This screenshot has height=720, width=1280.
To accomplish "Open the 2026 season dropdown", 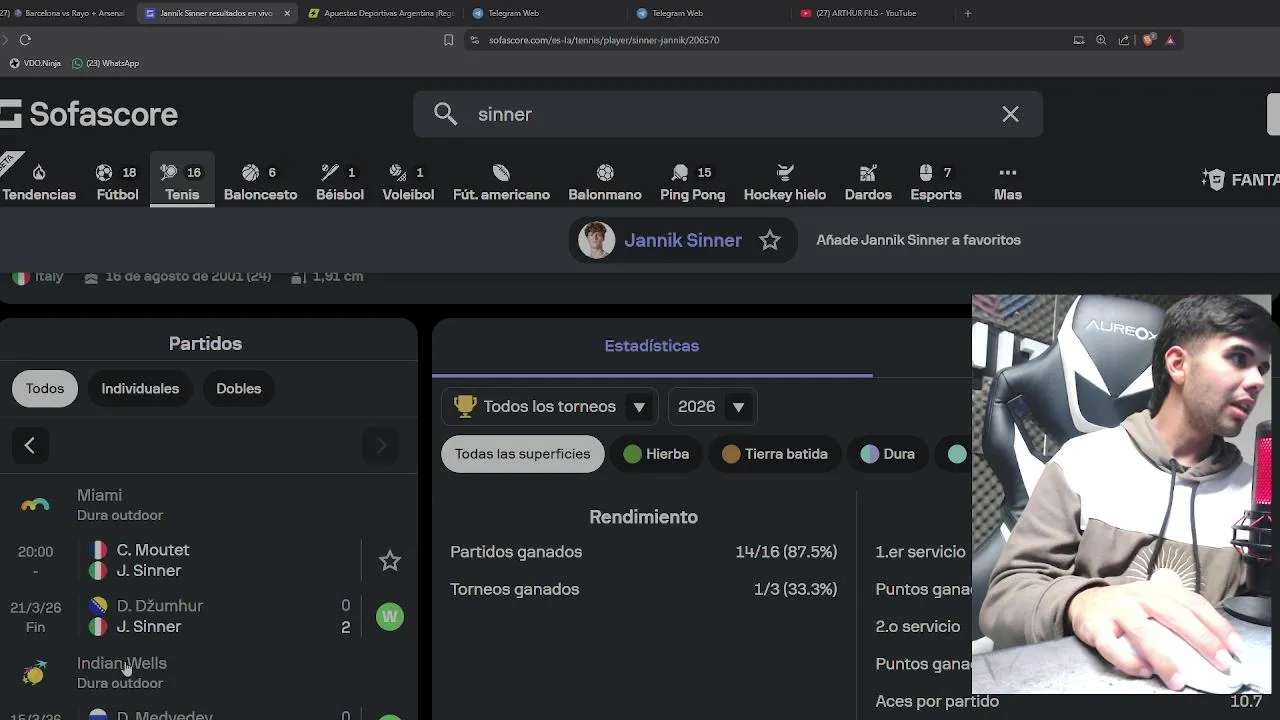I will click(x=712, y=406).
